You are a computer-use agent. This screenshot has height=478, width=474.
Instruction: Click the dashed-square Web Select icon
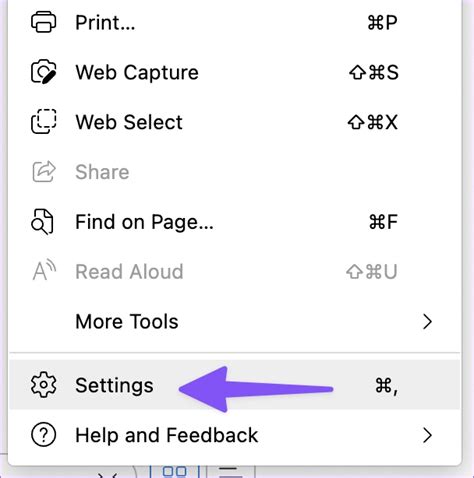(44, 121)
